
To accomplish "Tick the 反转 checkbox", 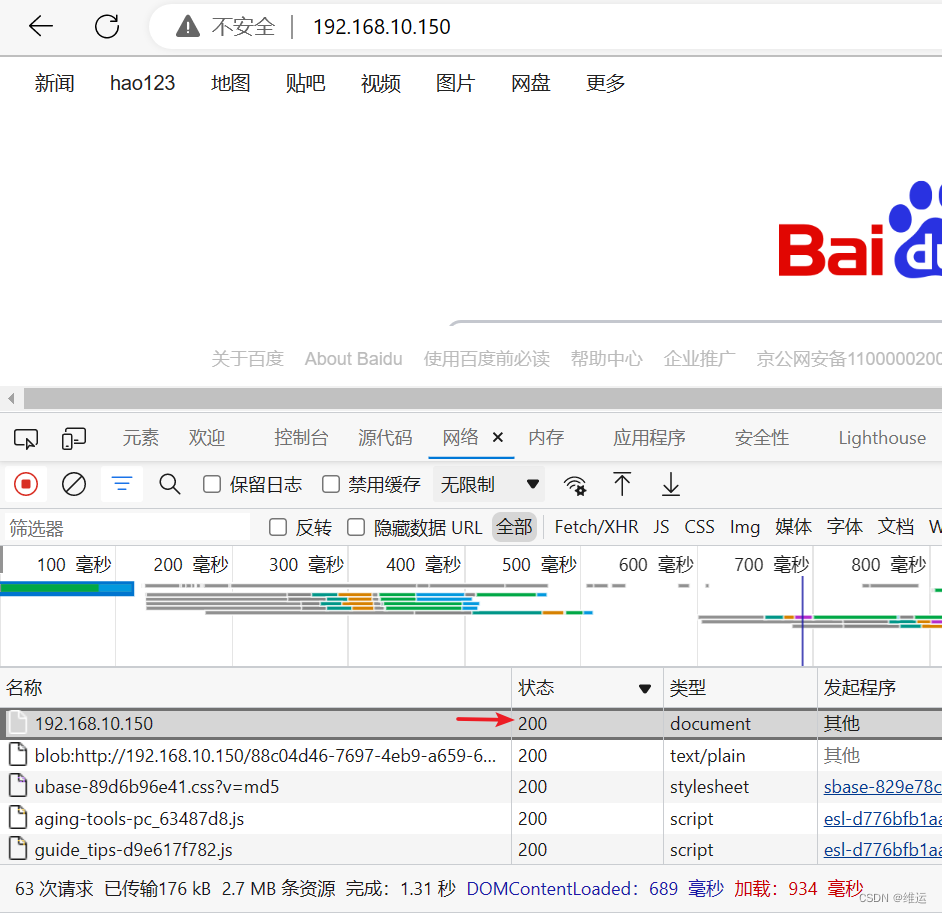I will coord(278,527).
